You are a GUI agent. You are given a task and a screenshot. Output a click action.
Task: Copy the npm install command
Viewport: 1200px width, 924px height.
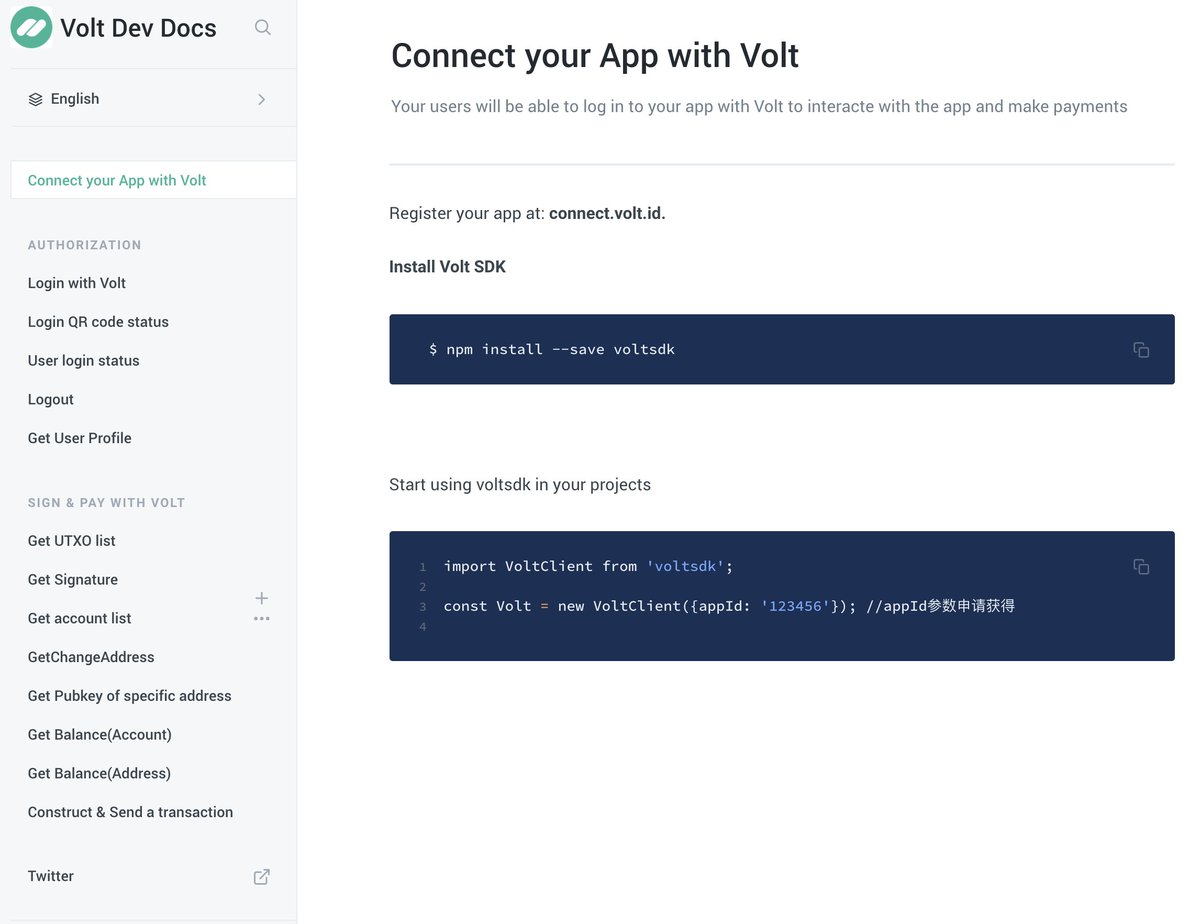tap(1141, 350)
